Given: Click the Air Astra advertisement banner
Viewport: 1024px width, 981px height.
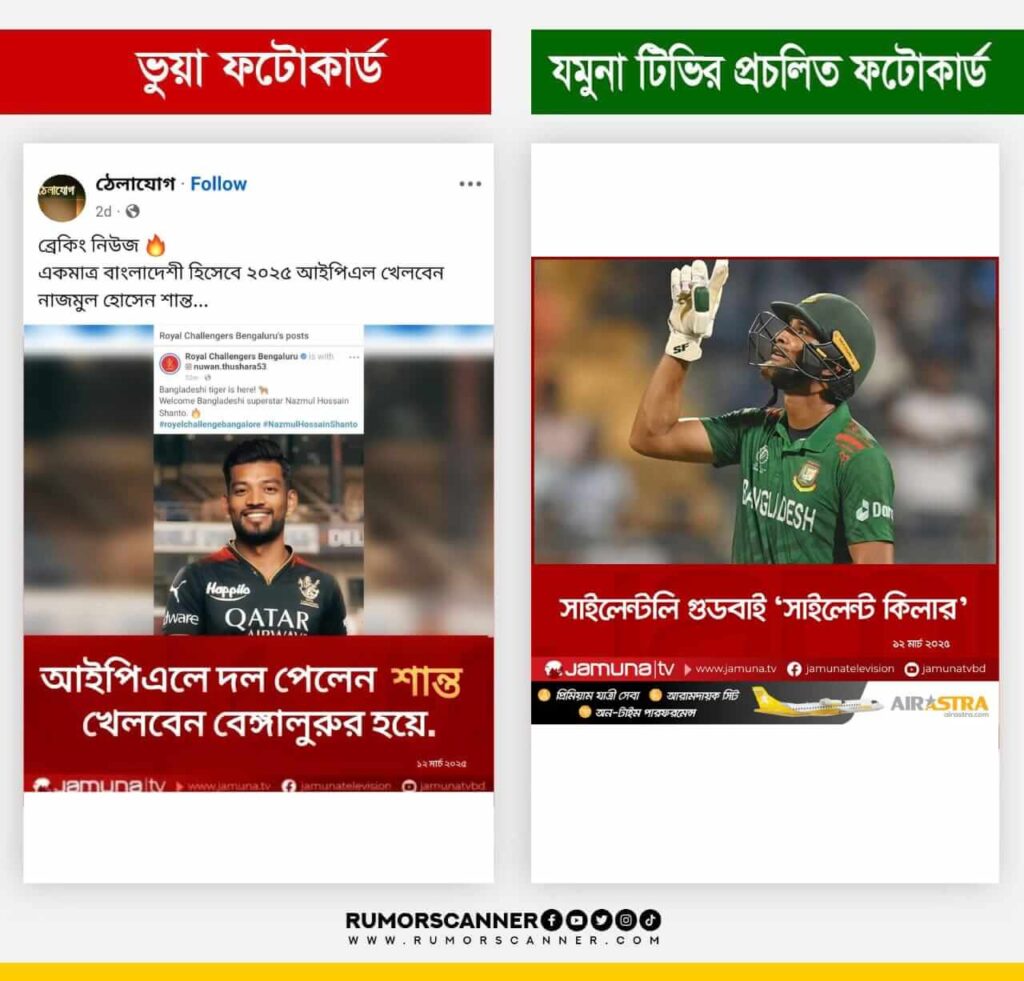Looking at the screenshot, I should [x=764, y=703].
